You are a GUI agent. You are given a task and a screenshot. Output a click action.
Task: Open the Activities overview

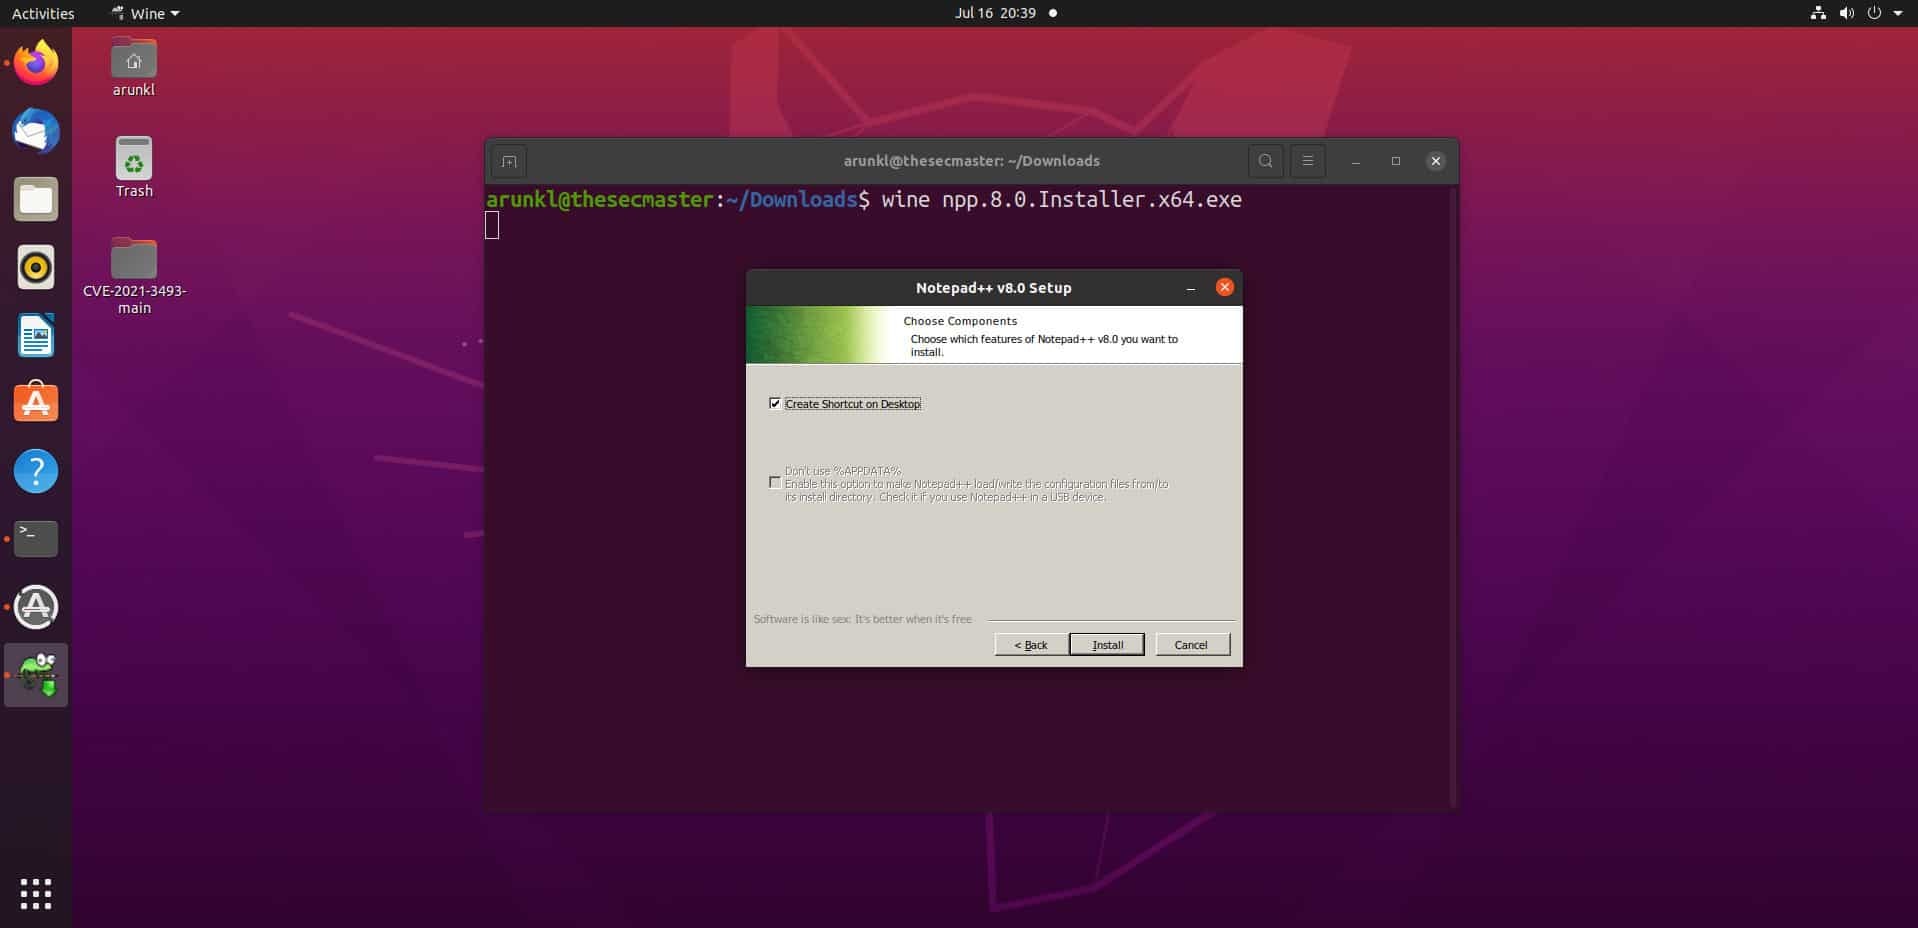point(43,13)
